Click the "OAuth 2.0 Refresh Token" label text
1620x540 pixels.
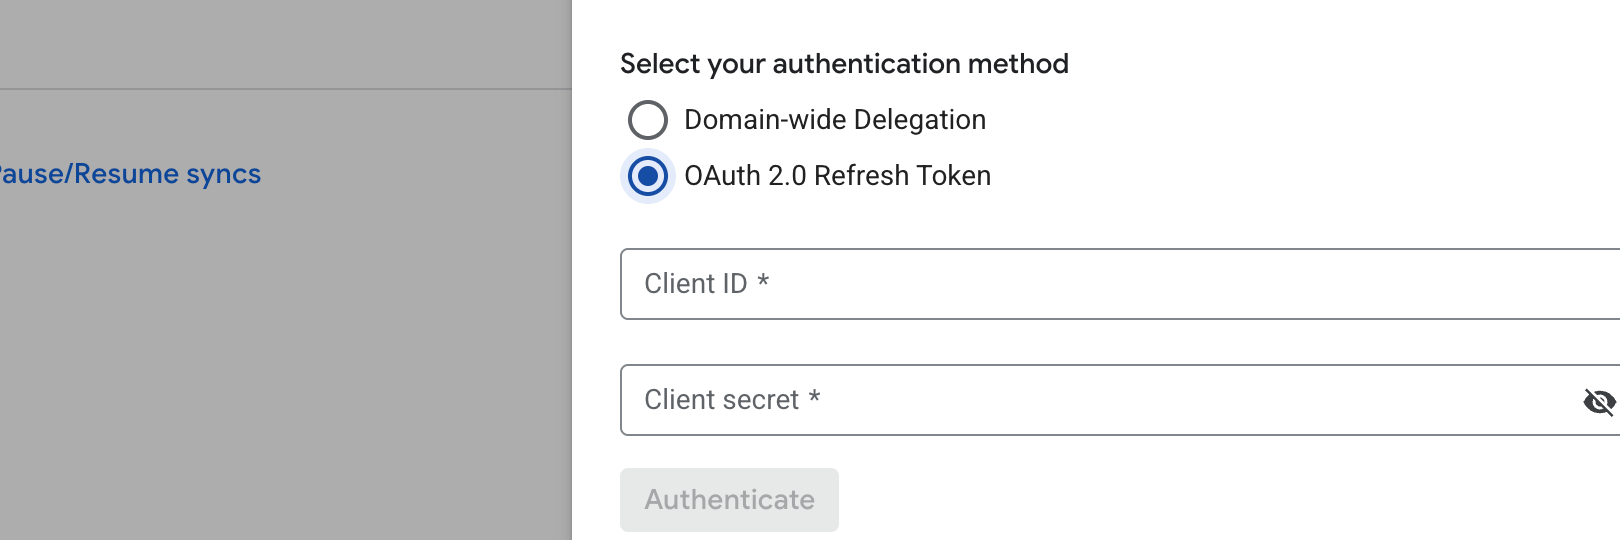[837, 176]
